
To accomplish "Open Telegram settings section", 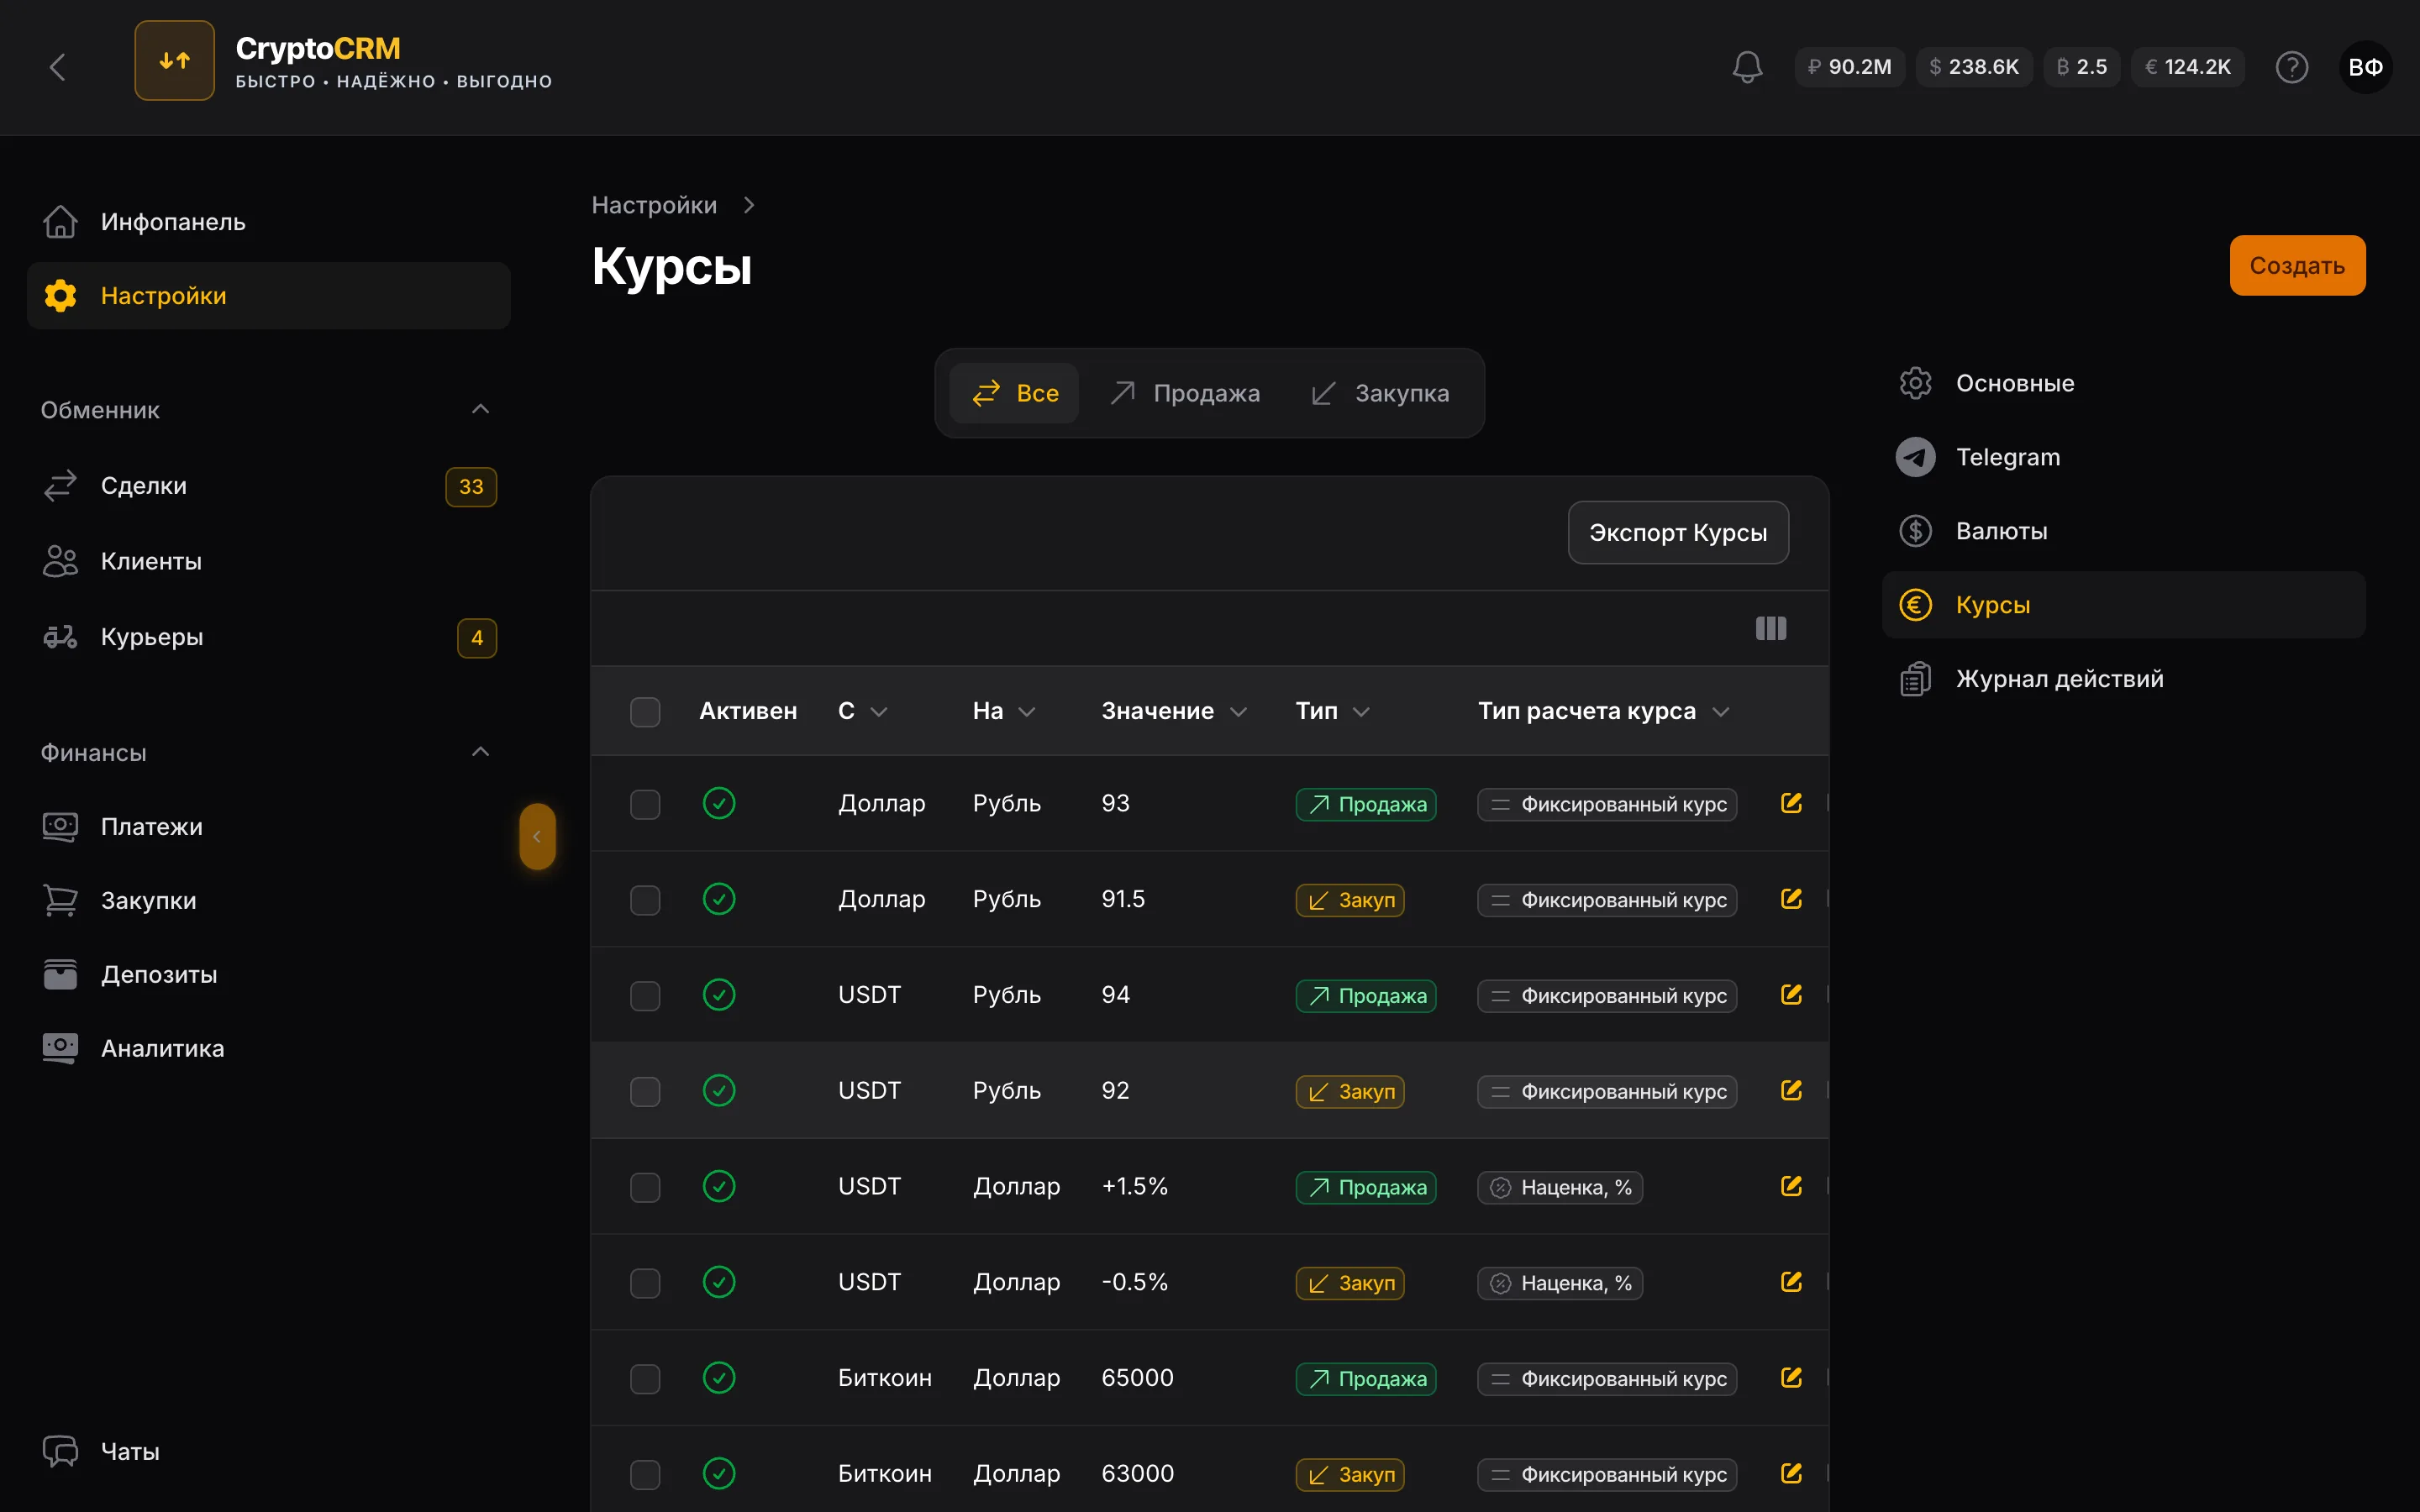I will click(2124, 457).
